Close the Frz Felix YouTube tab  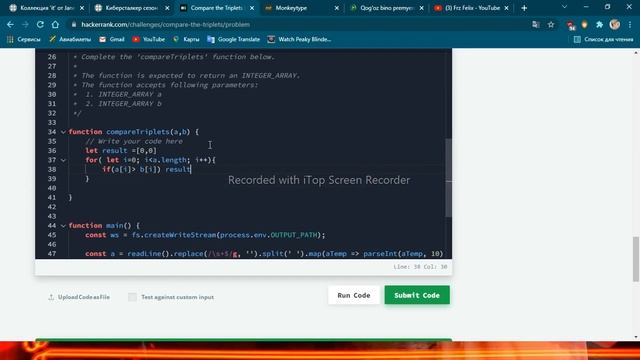point(507,8)
